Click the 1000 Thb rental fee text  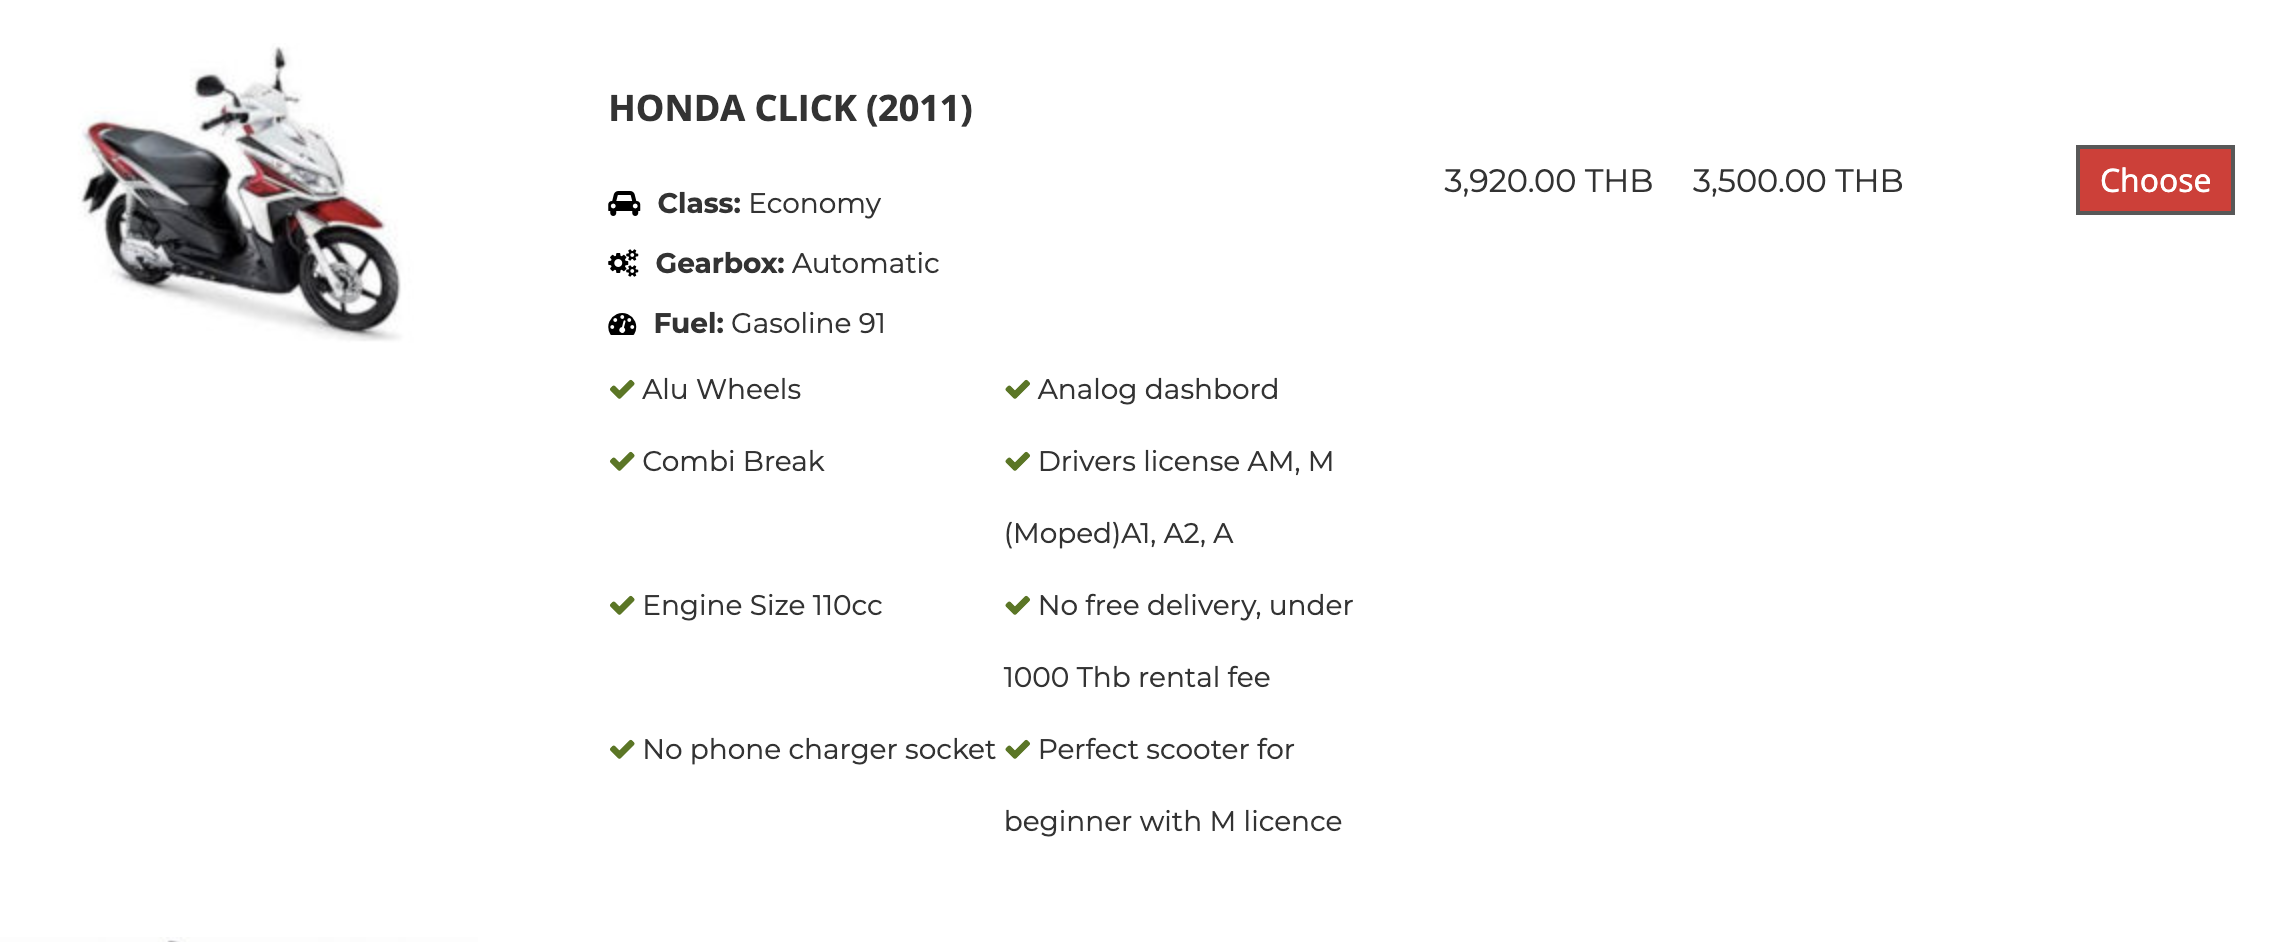click(1136, 677)
